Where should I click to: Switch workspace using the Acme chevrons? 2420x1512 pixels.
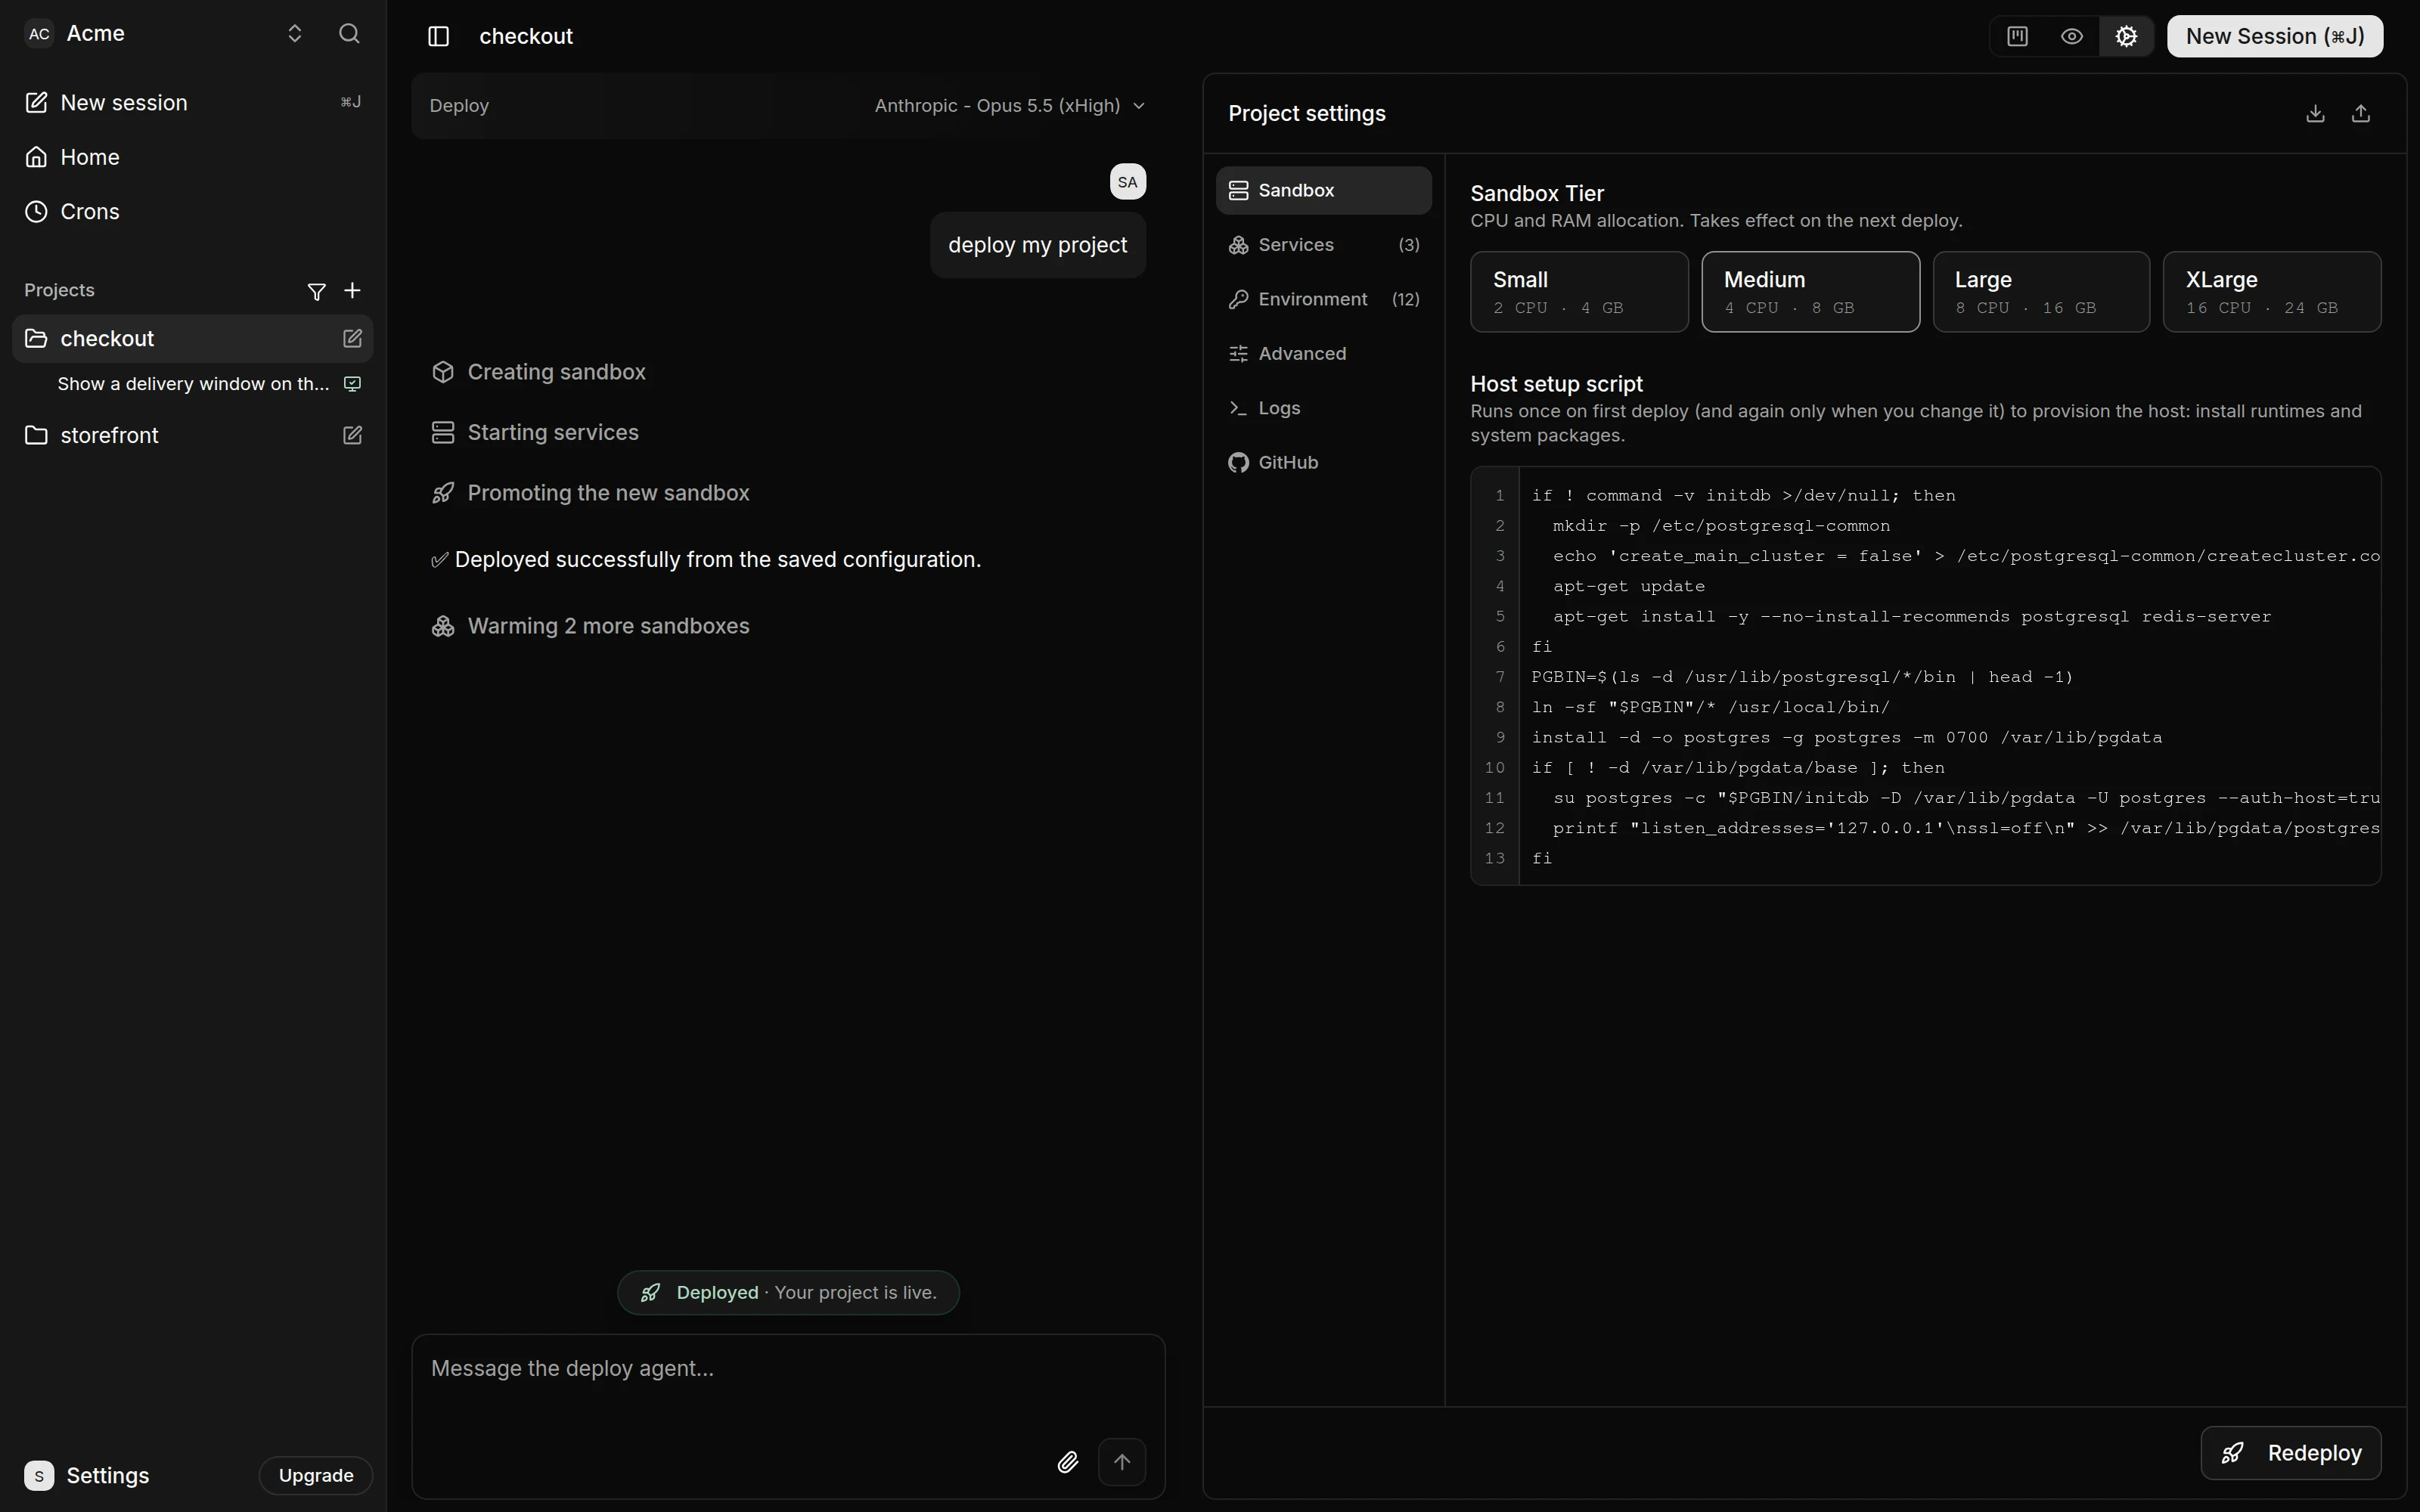[294, 33]
